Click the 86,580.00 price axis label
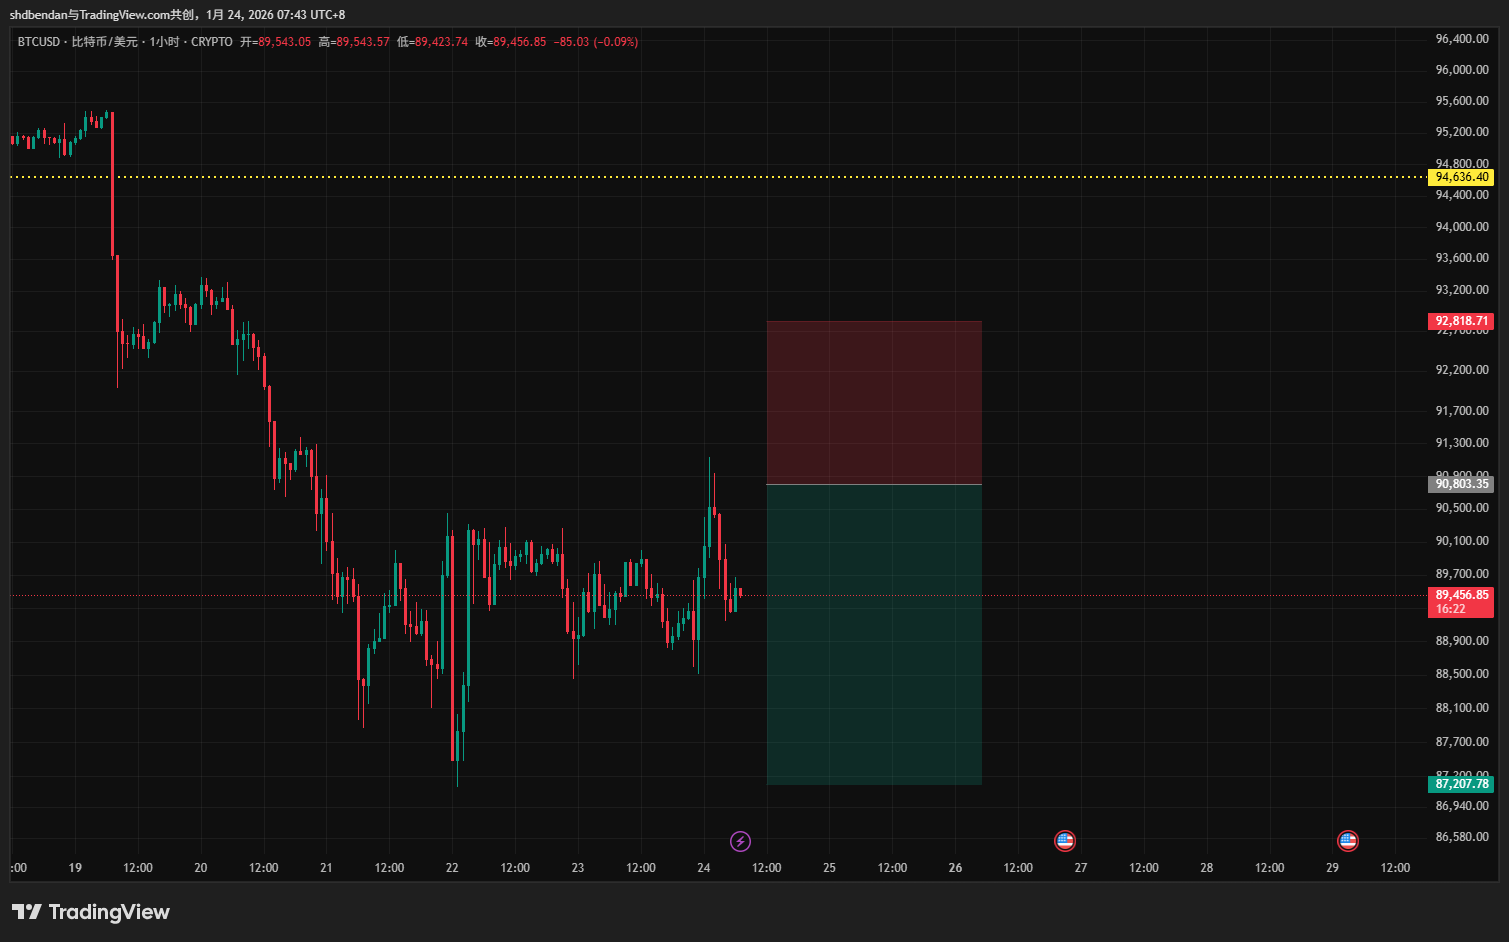Viewport: 1509px width, 942px height. 1462,837
